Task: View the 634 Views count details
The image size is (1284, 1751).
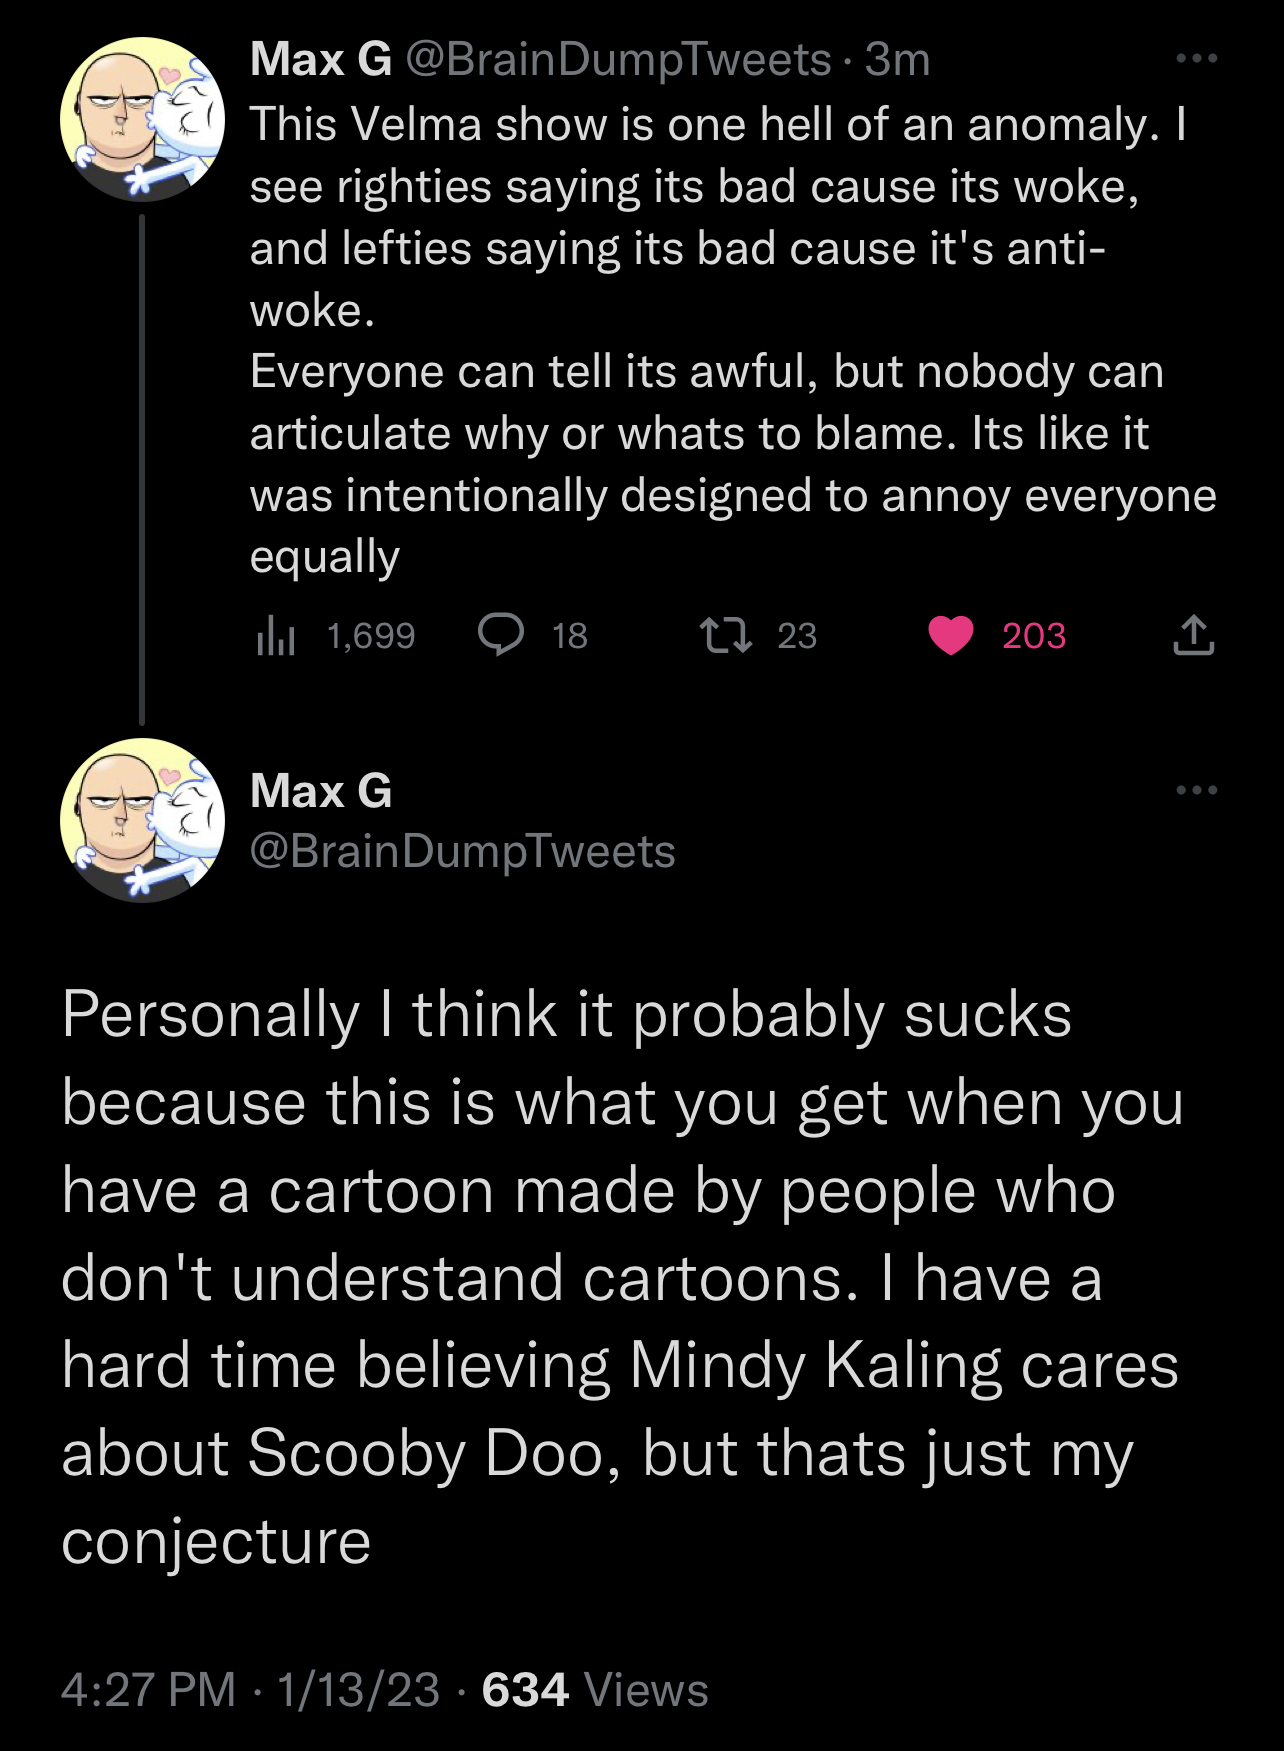Action: (595, 1690)
